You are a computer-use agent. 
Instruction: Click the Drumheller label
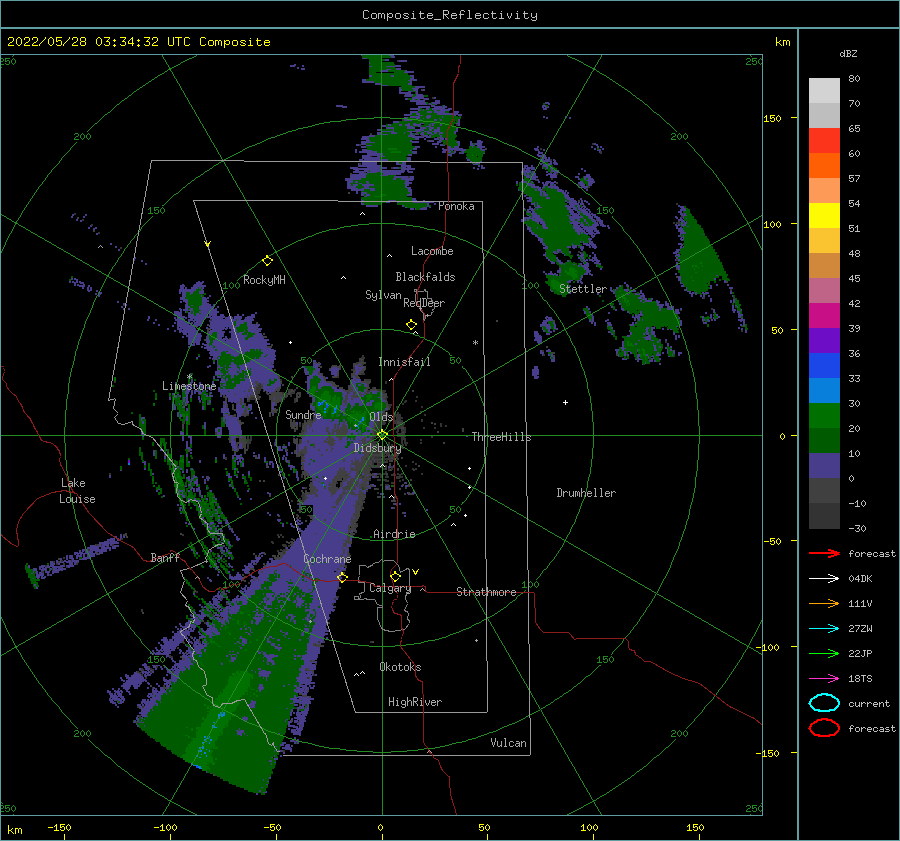586,493
